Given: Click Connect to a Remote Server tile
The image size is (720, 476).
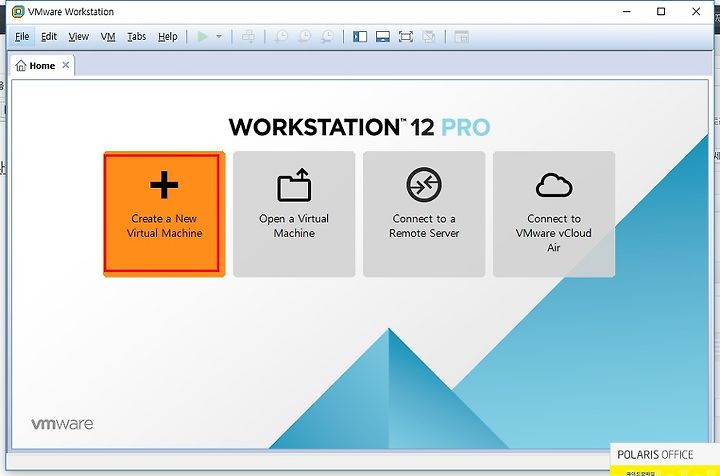Looking at the screenshot, I should pyautogui.click(x=424, y=214).
